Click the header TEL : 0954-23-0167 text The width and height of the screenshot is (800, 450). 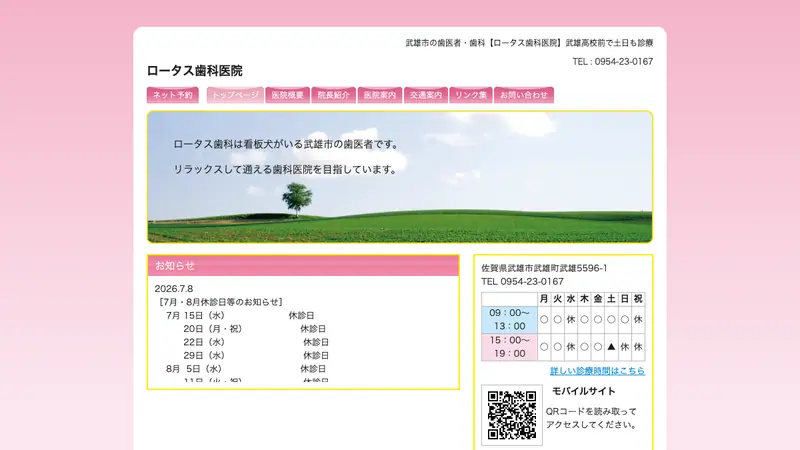[x=612, y=62]
